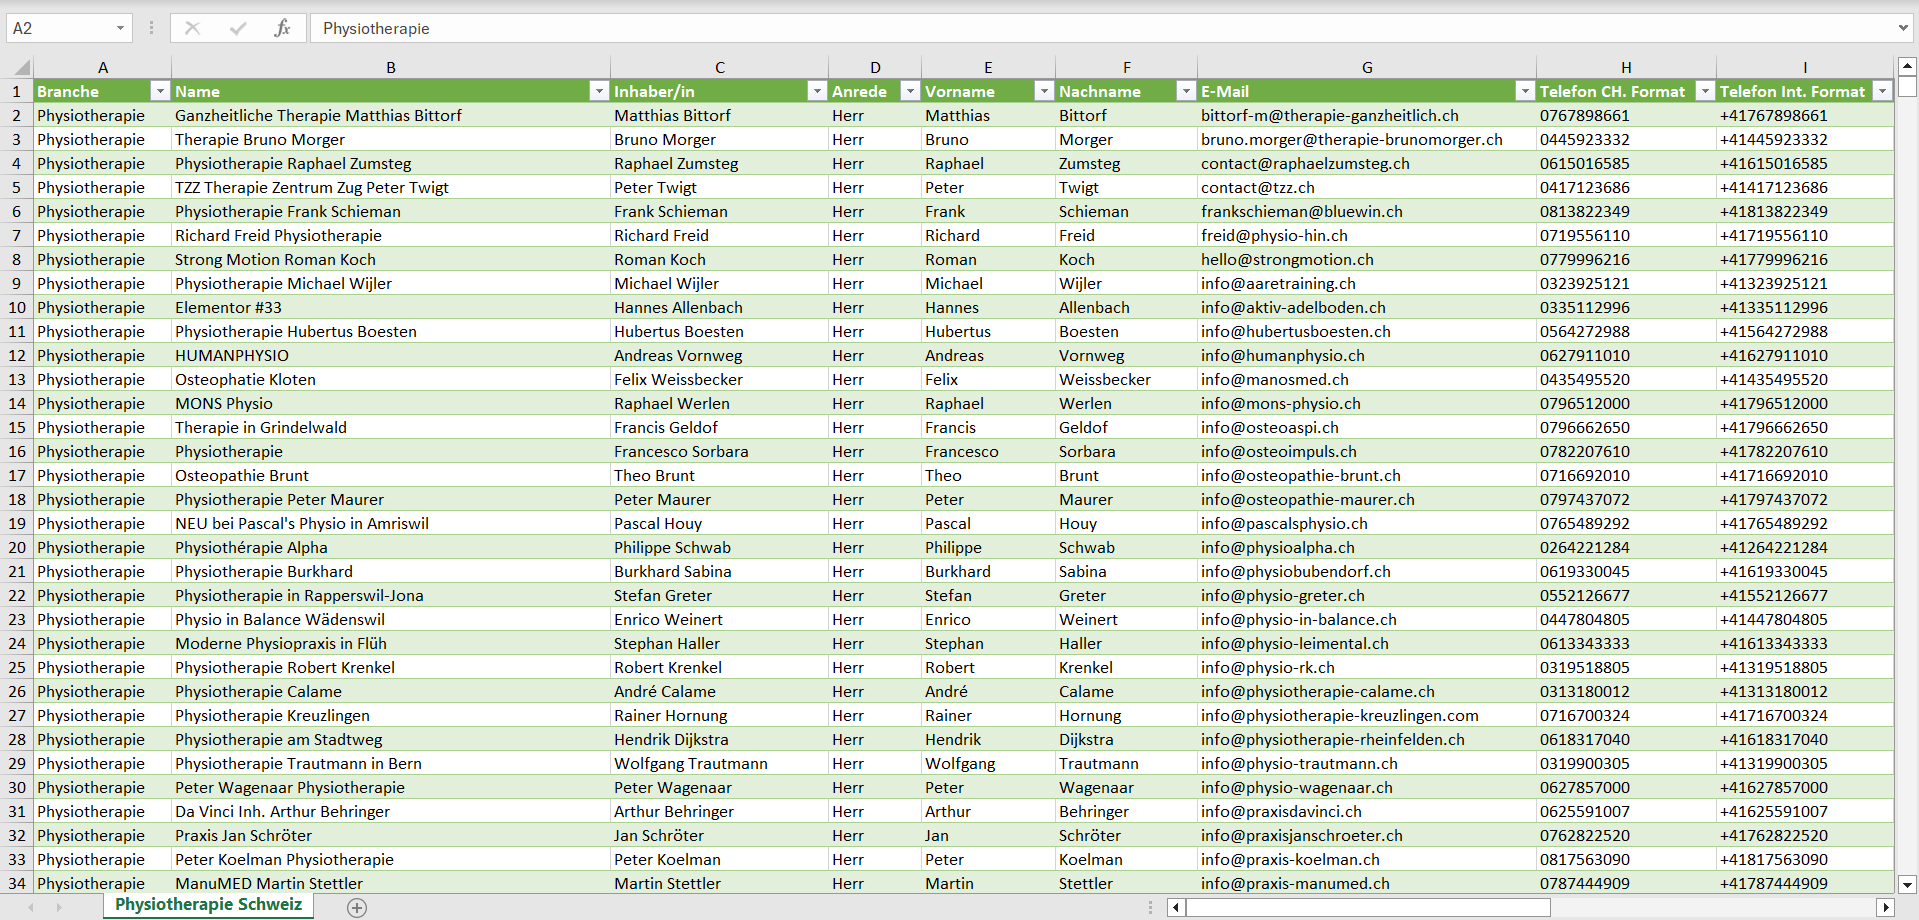The width and height of the screenshot is (1919, 920).
Task: Select the cell 'ManuMED Martin Stettler'
Action: [391, 883]
